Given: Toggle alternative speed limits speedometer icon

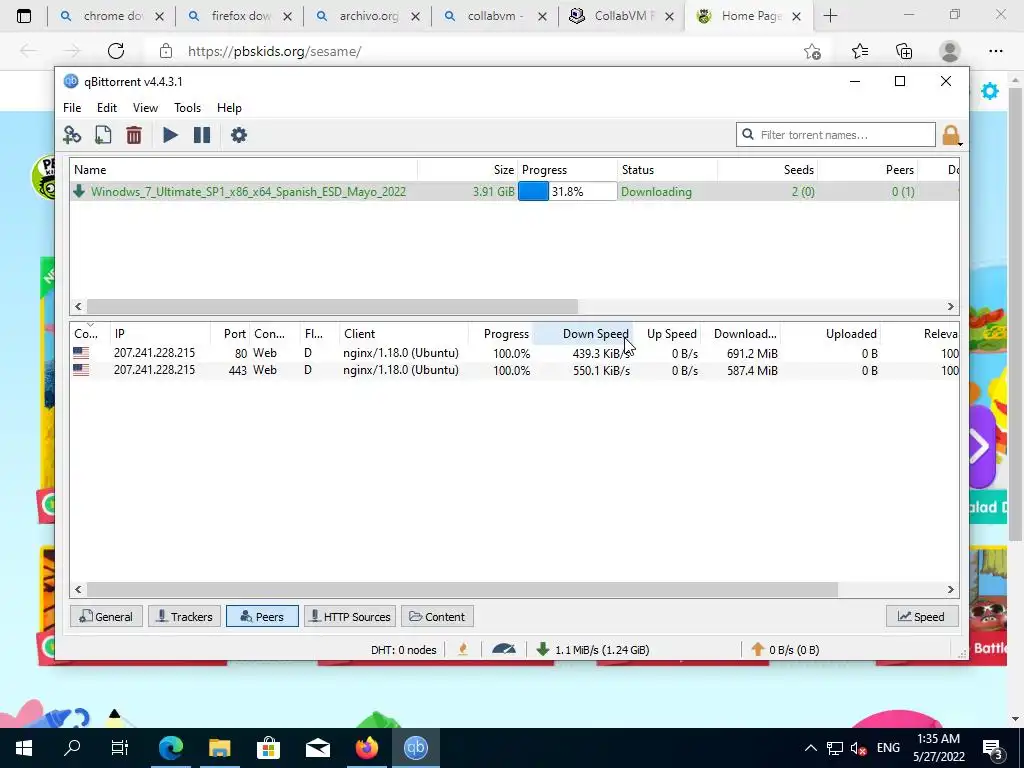Looking at the screenshot, I should click(x=504, y=649).
